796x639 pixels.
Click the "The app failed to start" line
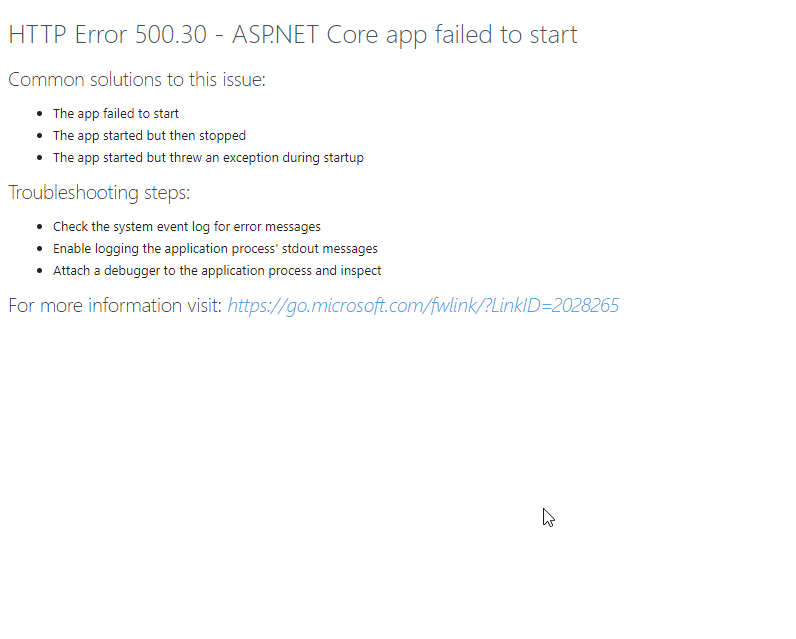[116, 114]
